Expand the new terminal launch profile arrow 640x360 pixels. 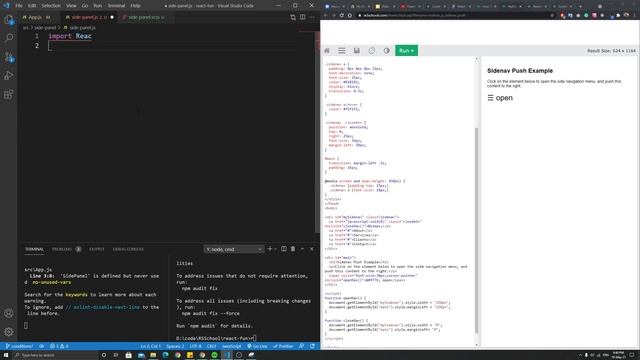[275, 249]
